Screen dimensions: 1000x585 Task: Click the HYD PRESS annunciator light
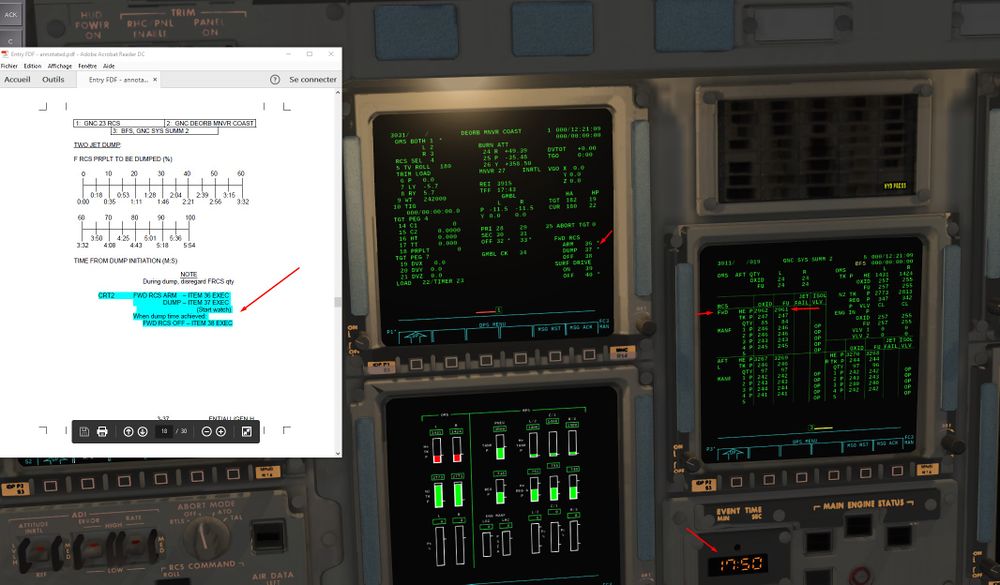pos(895,186)
